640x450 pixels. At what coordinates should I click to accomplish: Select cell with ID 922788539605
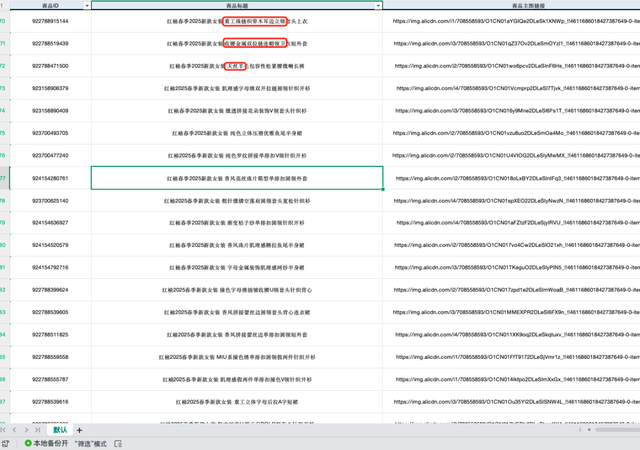click(x=50, y=312)
